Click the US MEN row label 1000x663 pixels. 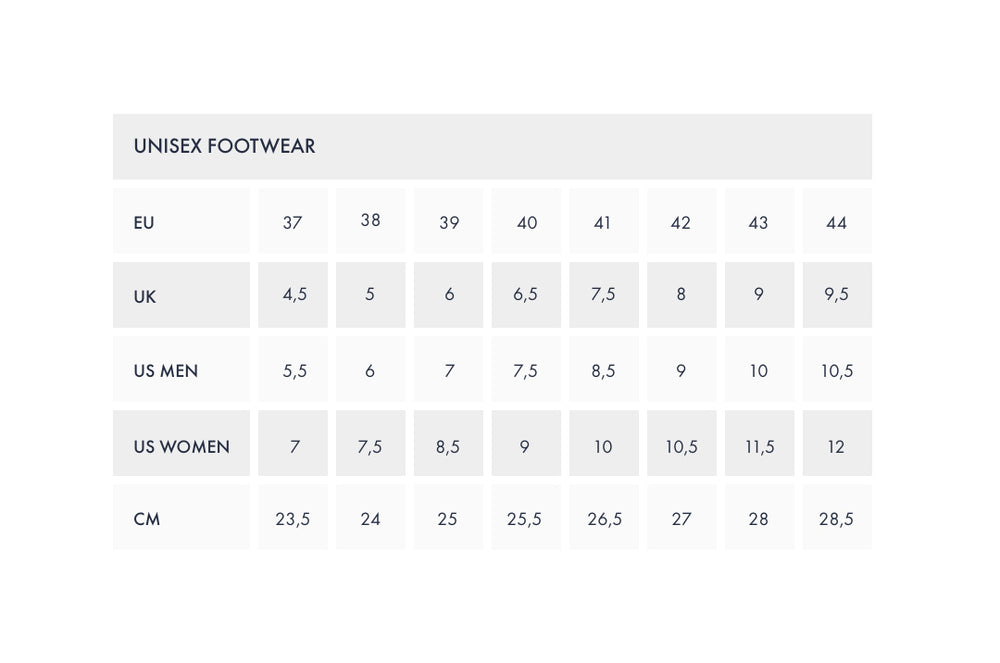point(166,371)
